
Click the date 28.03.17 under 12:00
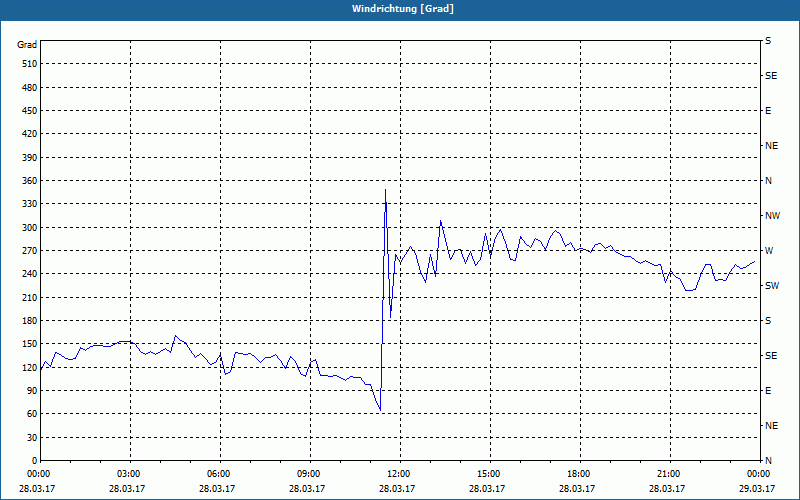397,488
